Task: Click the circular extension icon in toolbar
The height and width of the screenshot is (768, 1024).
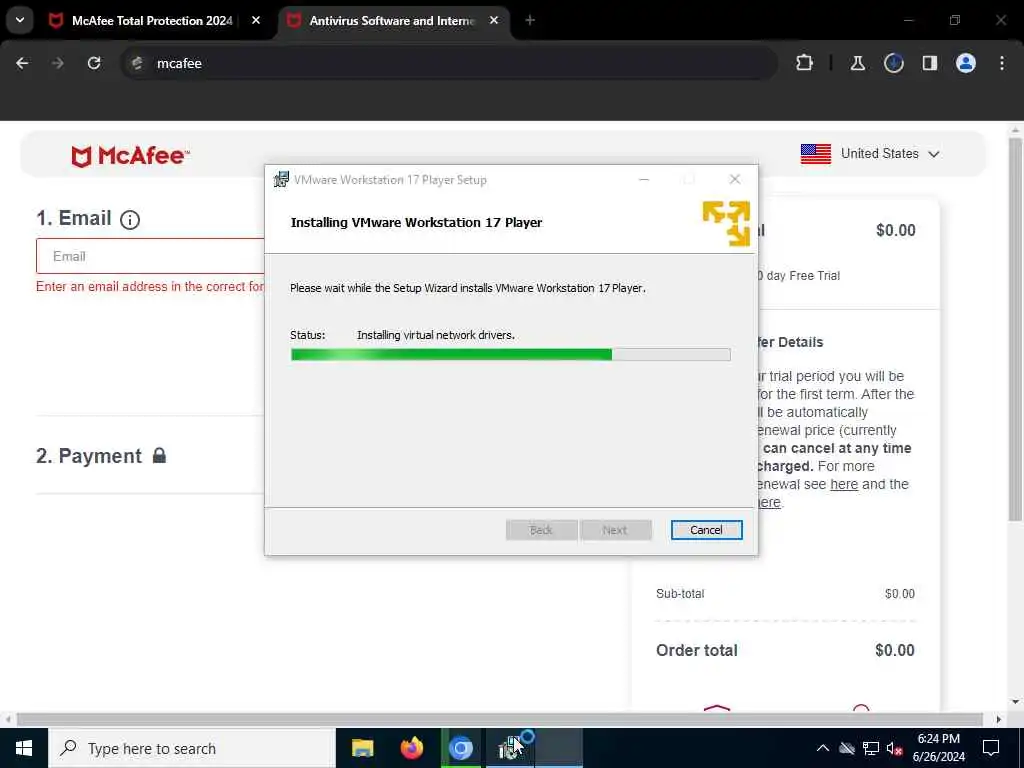Action: [x=893, y=63]
